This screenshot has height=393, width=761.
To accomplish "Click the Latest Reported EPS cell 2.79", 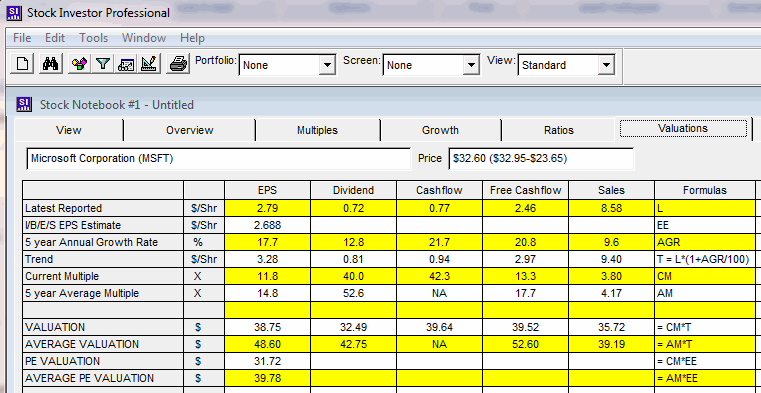I will 267,208.
